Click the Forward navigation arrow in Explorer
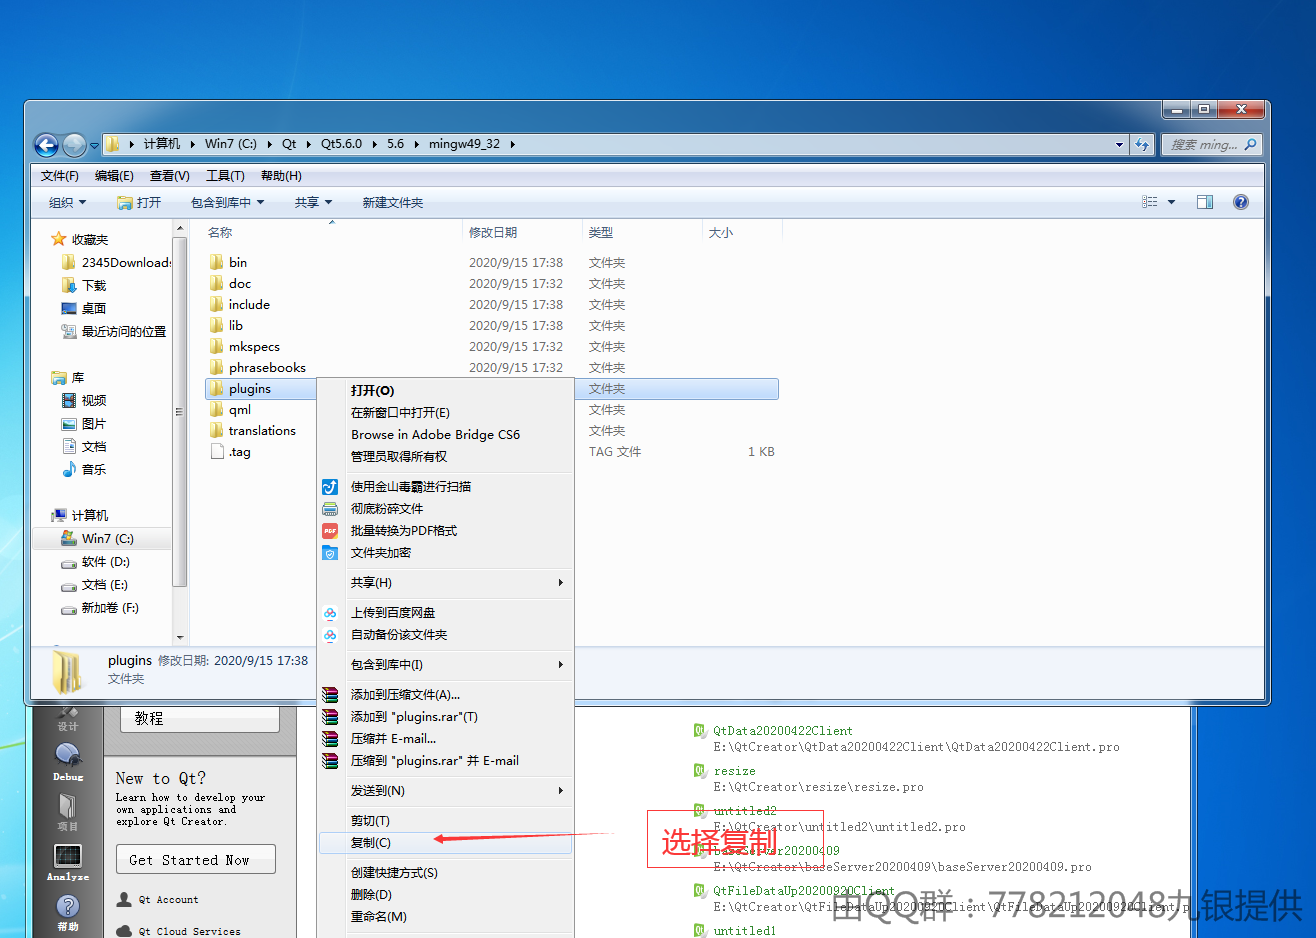Screen dimensions: 1316x938 [75, 145]
